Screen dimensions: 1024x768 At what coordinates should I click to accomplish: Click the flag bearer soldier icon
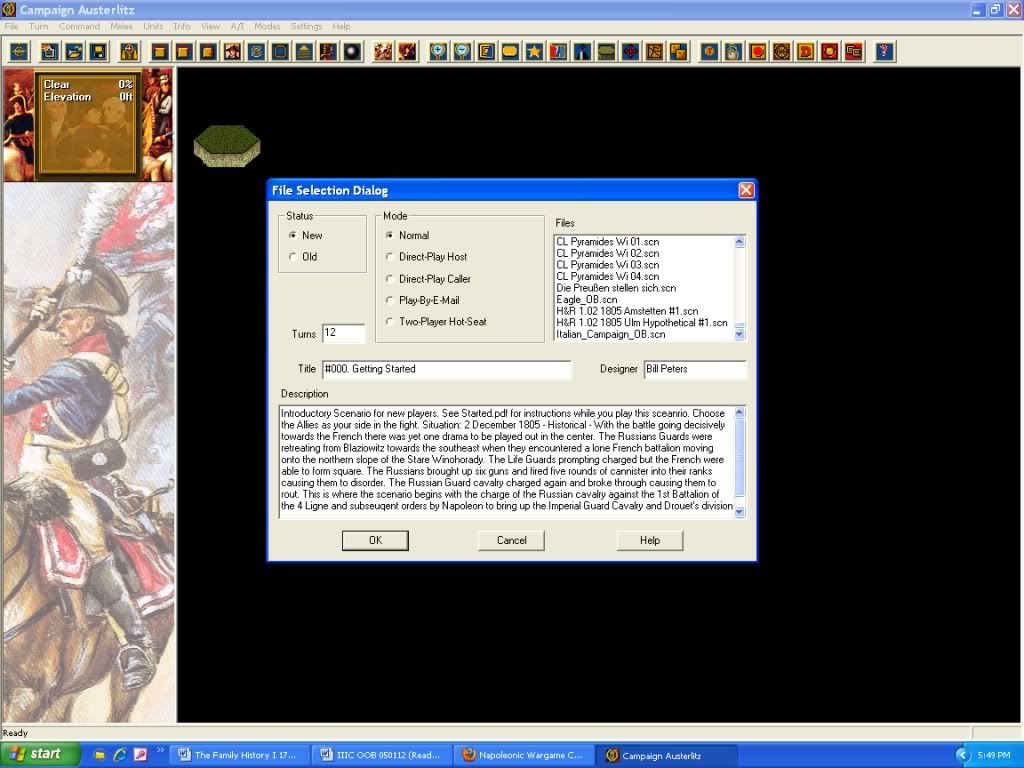click(x=328, y=52)
